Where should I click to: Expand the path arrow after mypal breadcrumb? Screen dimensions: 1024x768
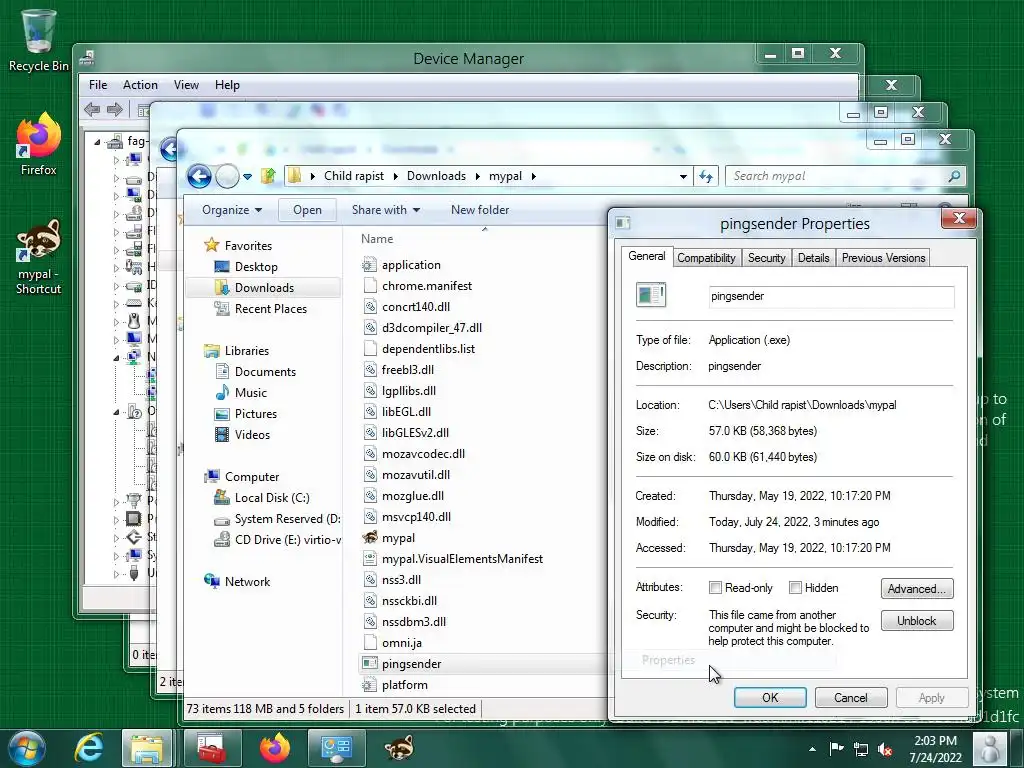[534, 176]
